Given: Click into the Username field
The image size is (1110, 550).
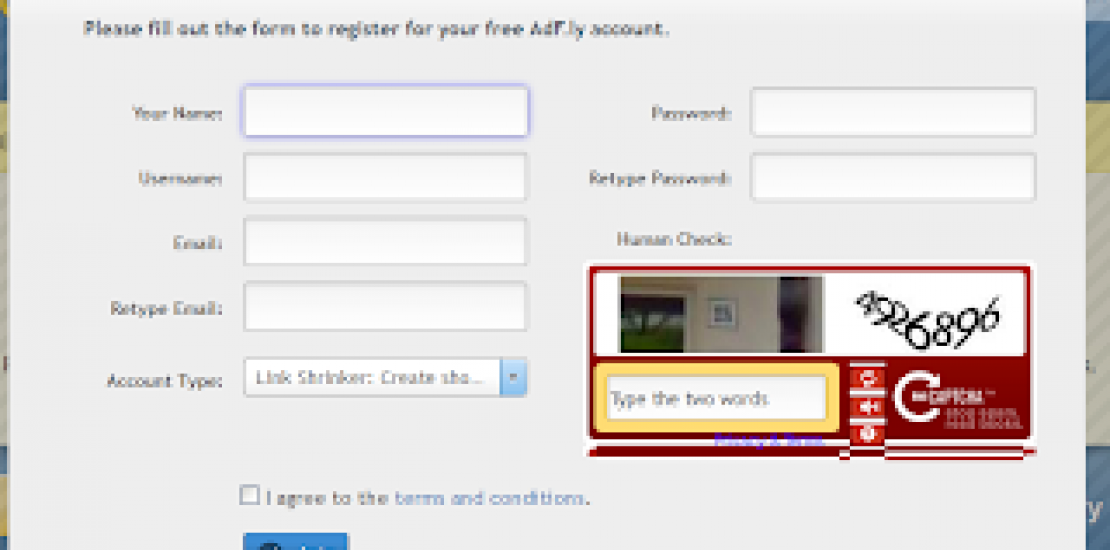Looking at the screenshot, I should pyautogui.click(x=385, y=177).
